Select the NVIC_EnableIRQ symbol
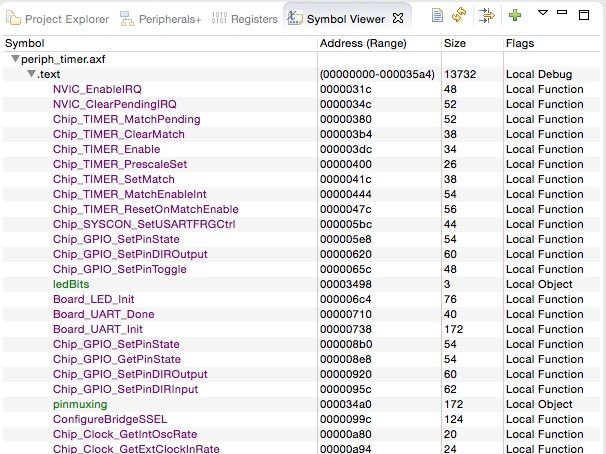The width and height of the screenshot is (606, 454). 97,89
